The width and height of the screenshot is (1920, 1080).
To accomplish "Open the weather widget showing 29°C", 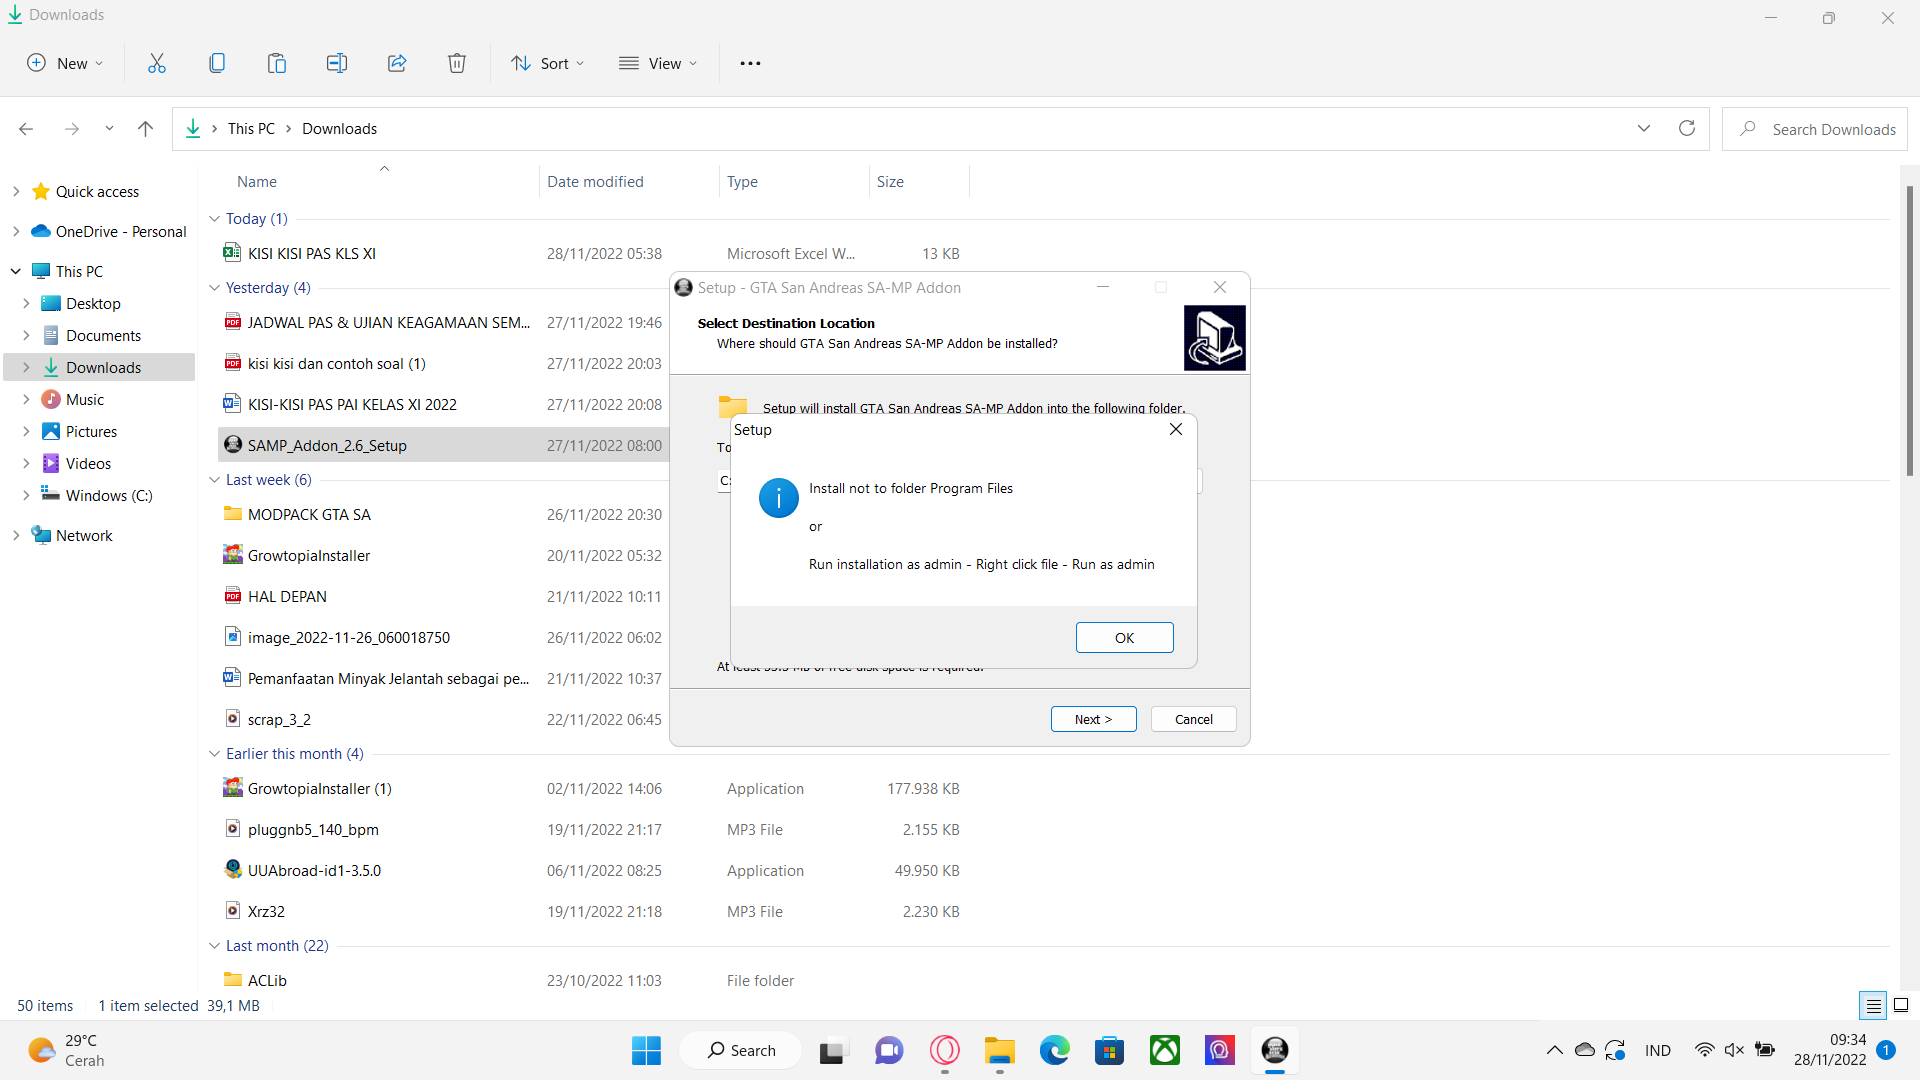I will click(x=66, y=1050).
